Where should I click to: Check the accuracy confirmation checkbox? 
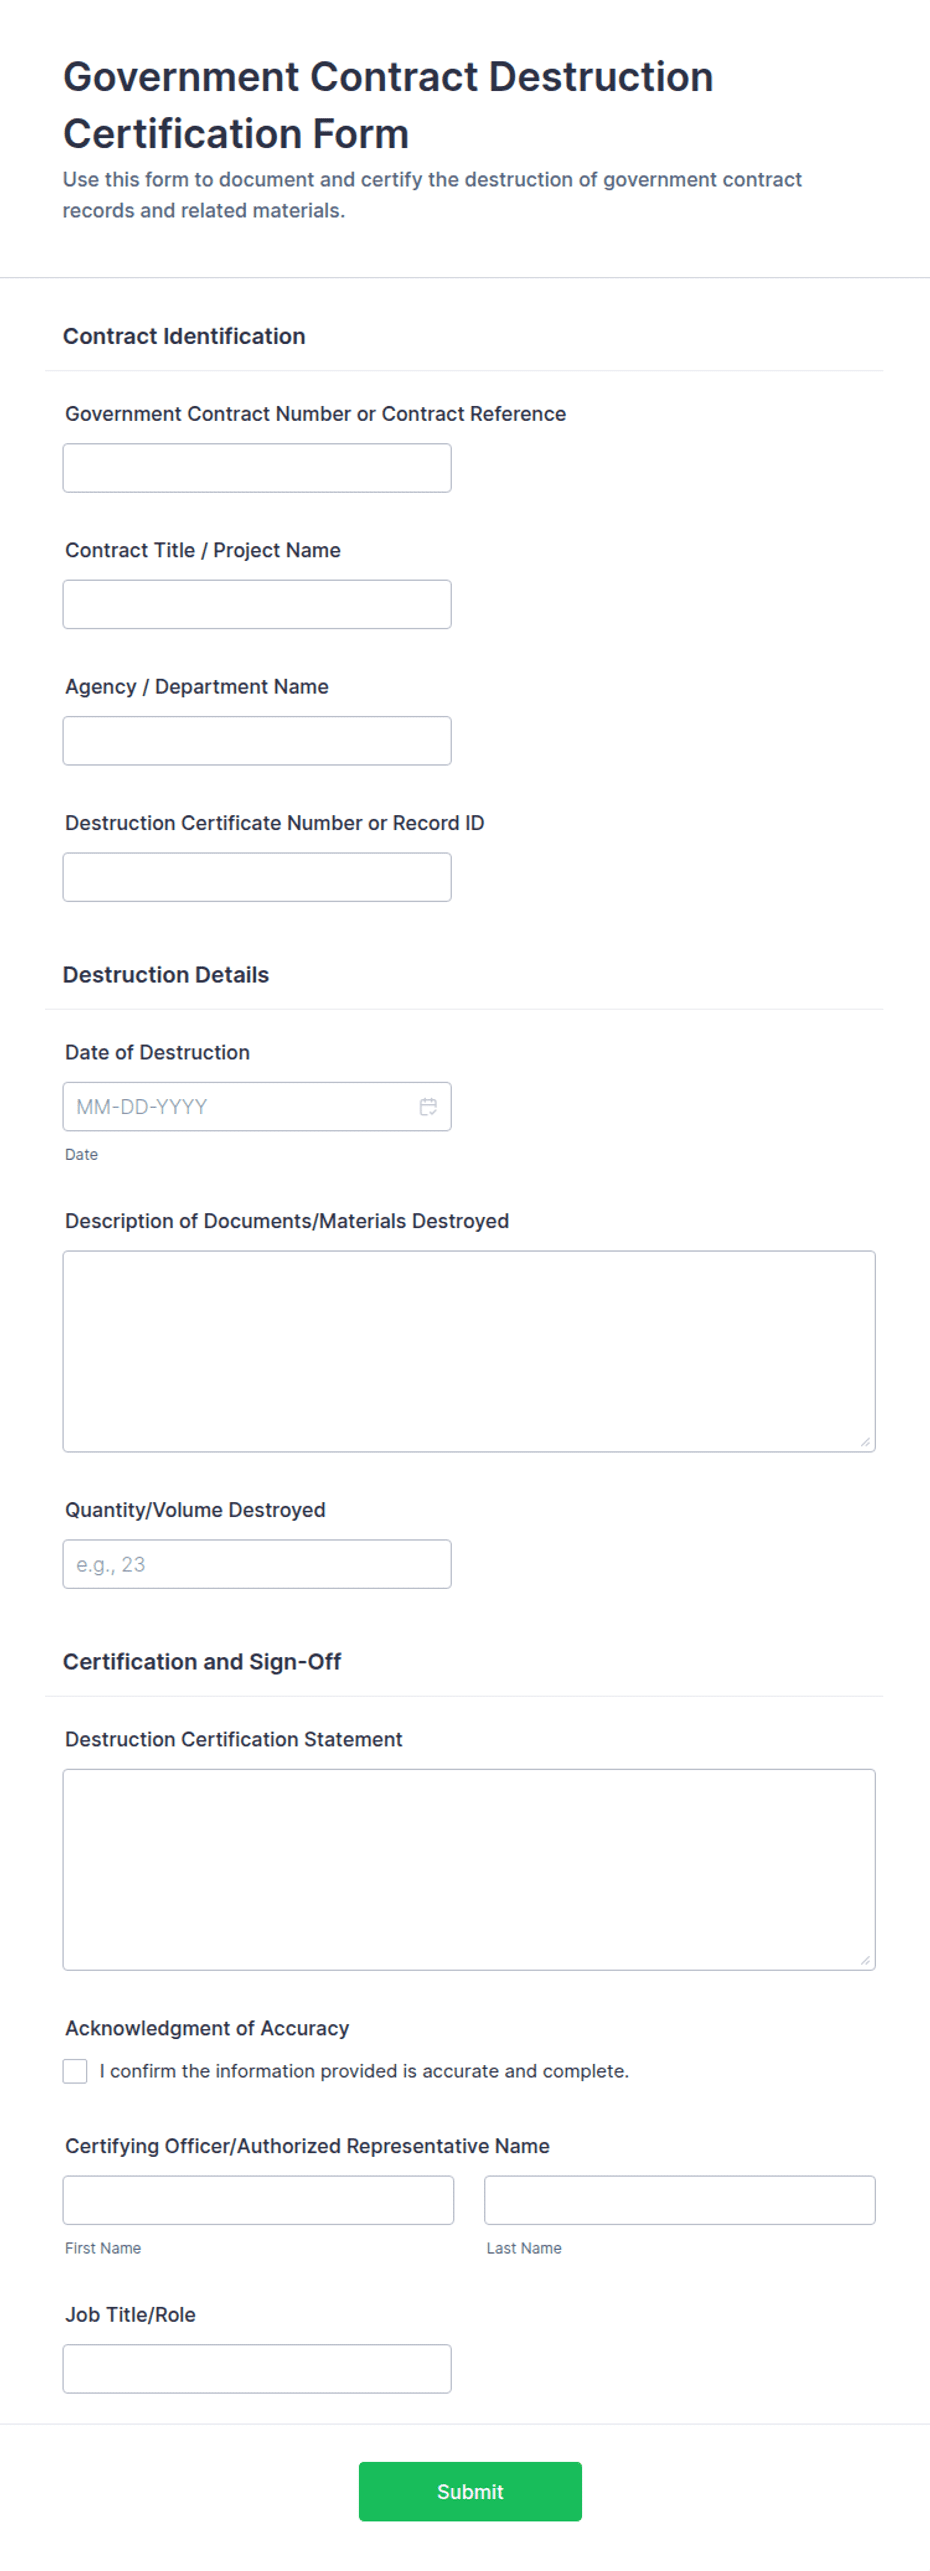pos(75,2071)
